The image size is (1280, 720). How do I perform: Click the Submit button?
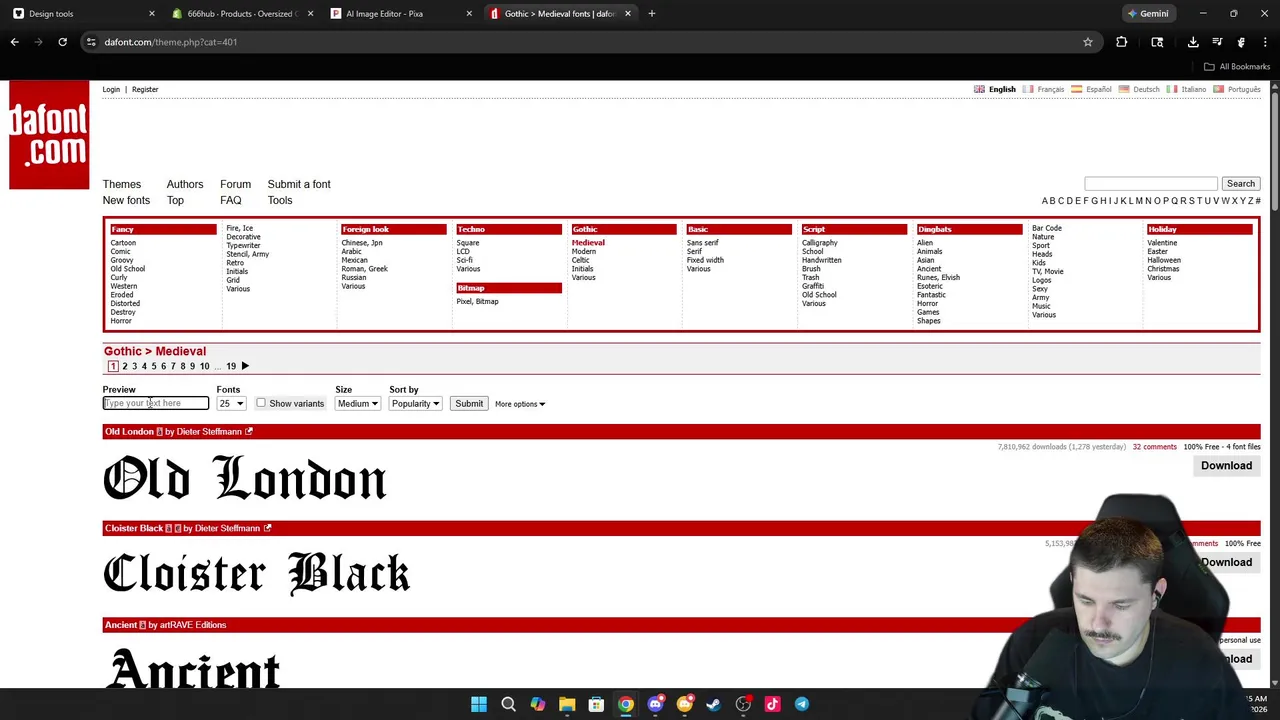point(469,403)
